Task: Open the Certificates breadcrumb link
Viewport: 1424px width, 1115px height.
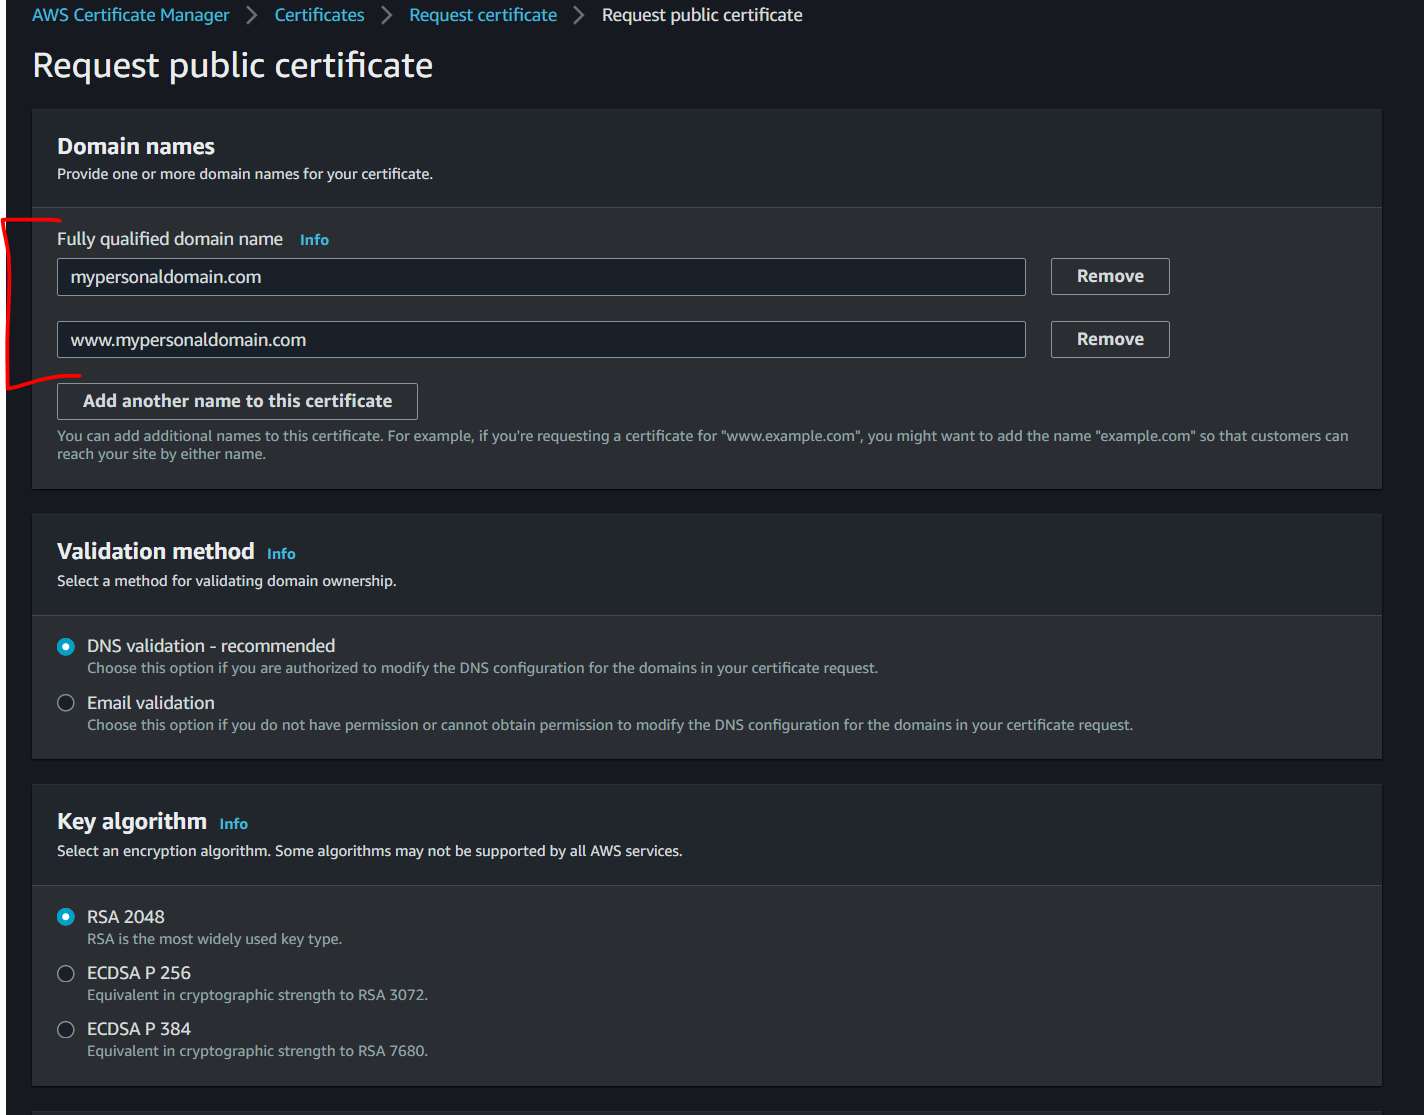Action: tap(319, 14)
